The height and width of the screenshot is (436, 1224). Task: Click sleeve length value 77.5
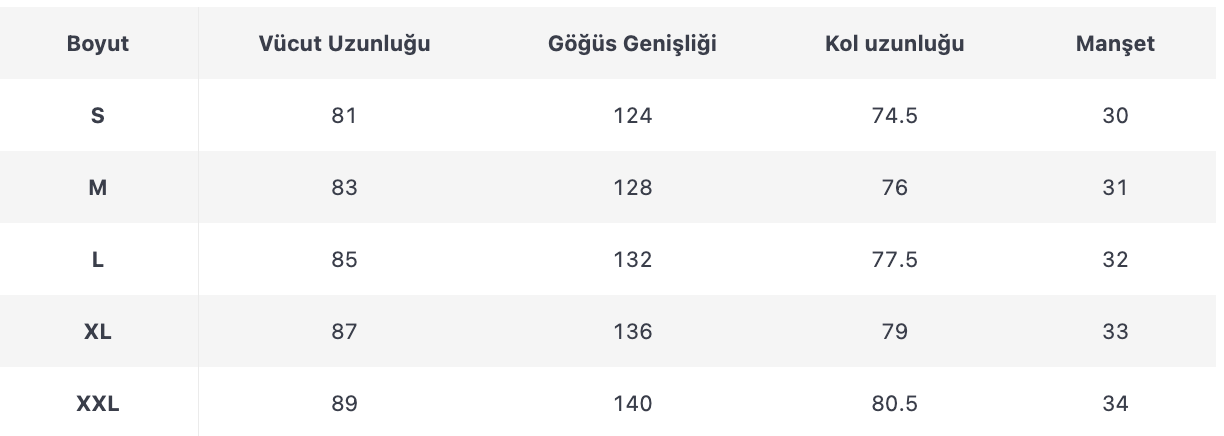(895, 260)
